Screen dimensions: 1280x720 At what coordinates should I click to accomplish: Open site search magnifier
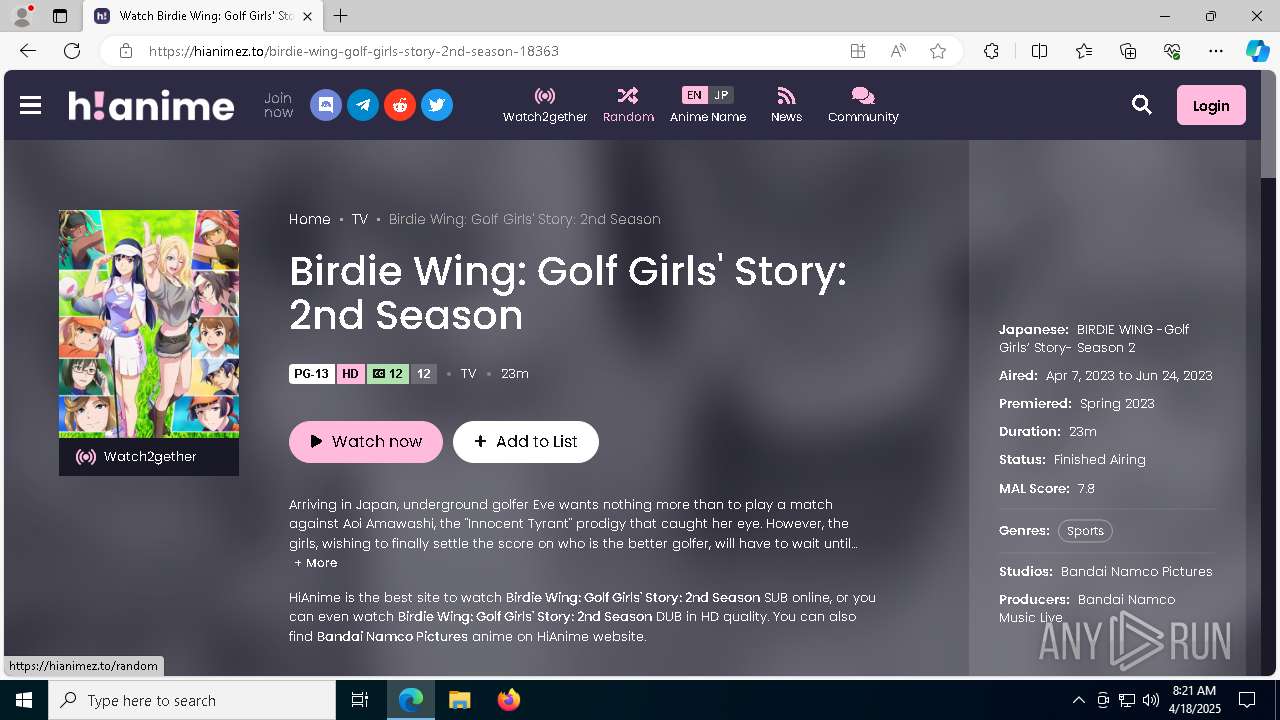coord(1141,105)
